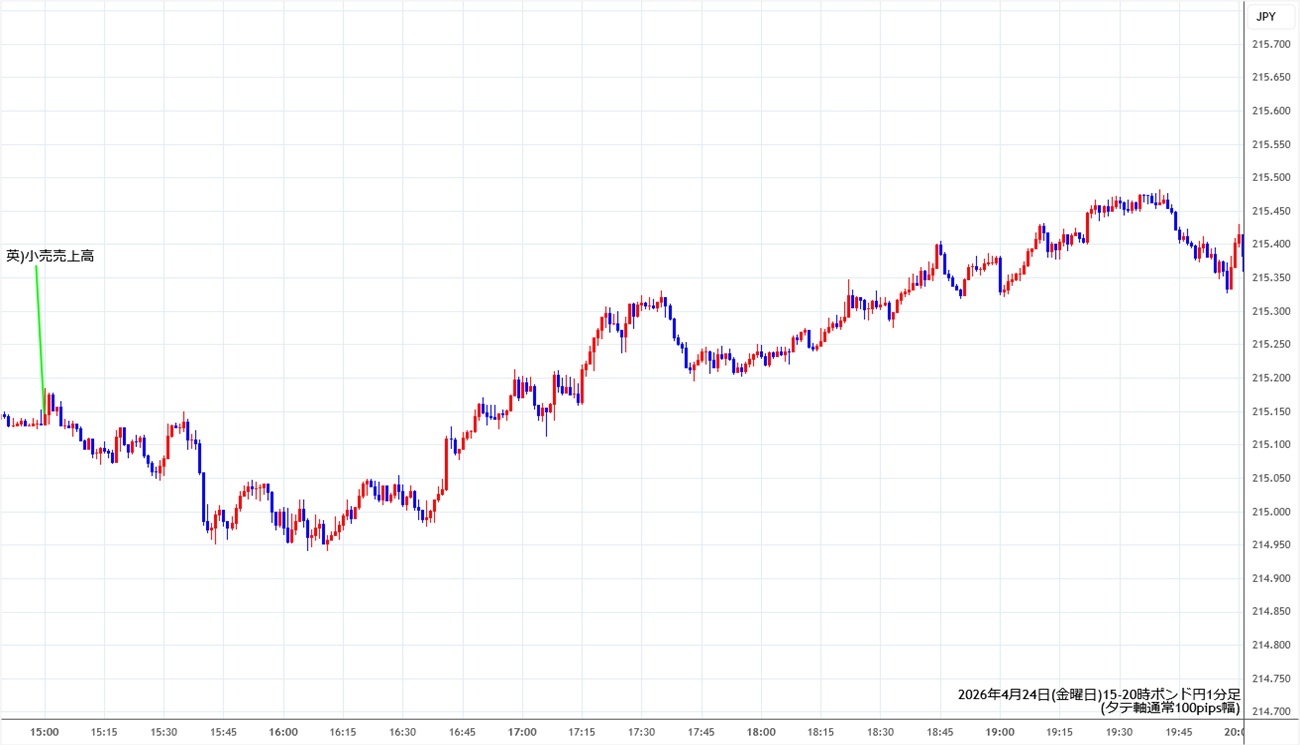Click the 215.000 price axis label
Screen dimensions: 1300x745
coord(1269,512)
